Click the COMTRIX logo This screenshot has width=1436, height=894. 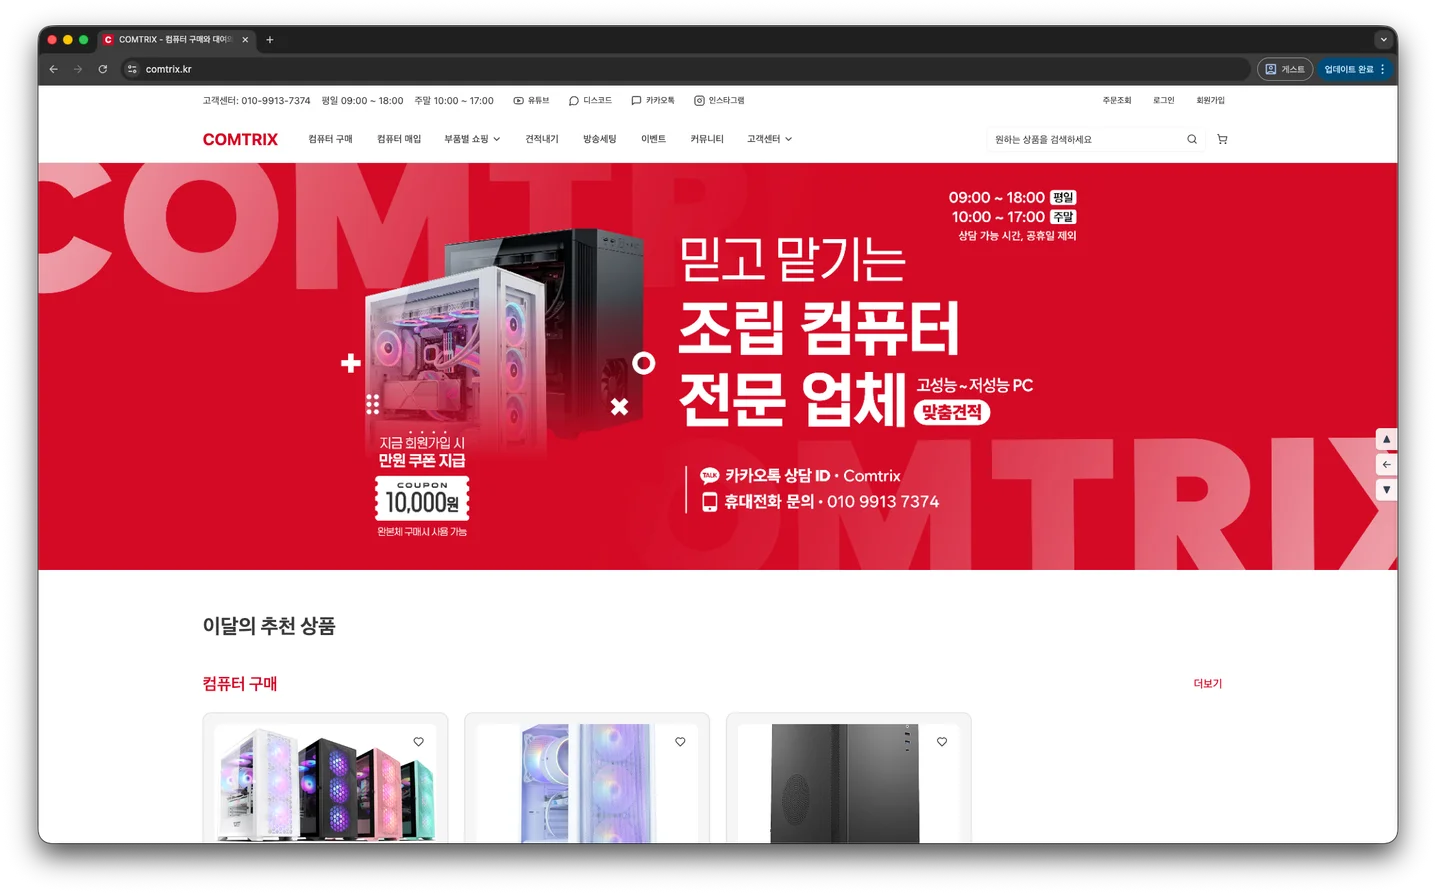pos(240,139)
